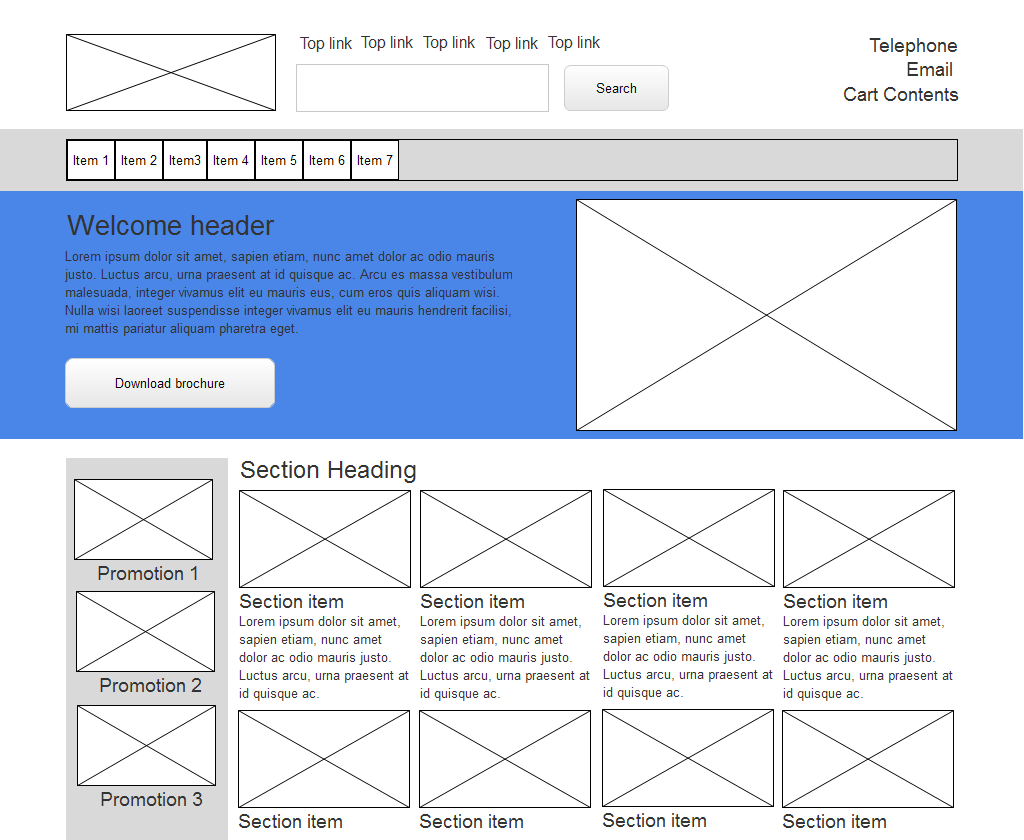Click first Section item title in top row

(291, 602)
